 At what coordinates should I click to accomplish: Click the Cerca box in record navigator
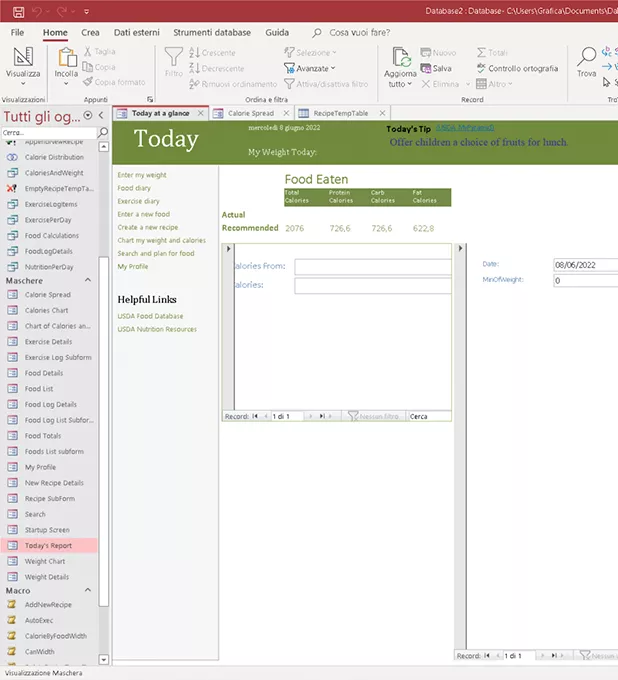[x=428, y=416]
